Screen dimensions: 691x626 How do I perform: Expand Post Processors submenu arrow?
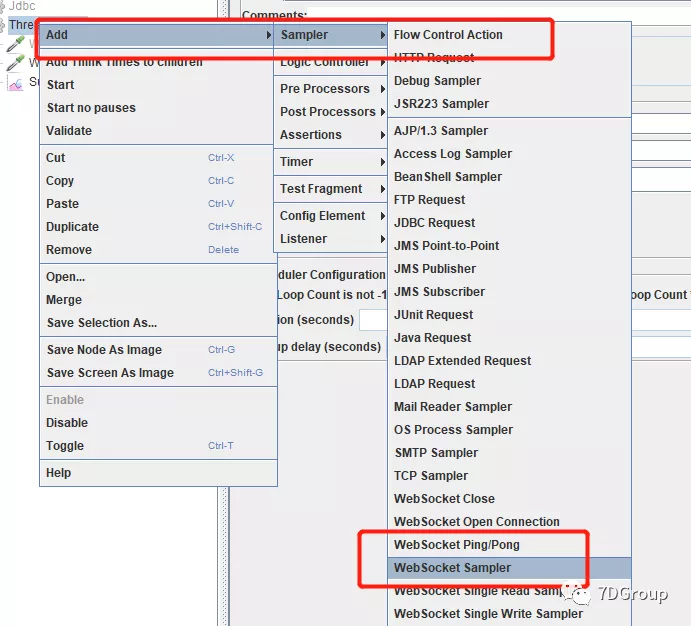point(383,112)
